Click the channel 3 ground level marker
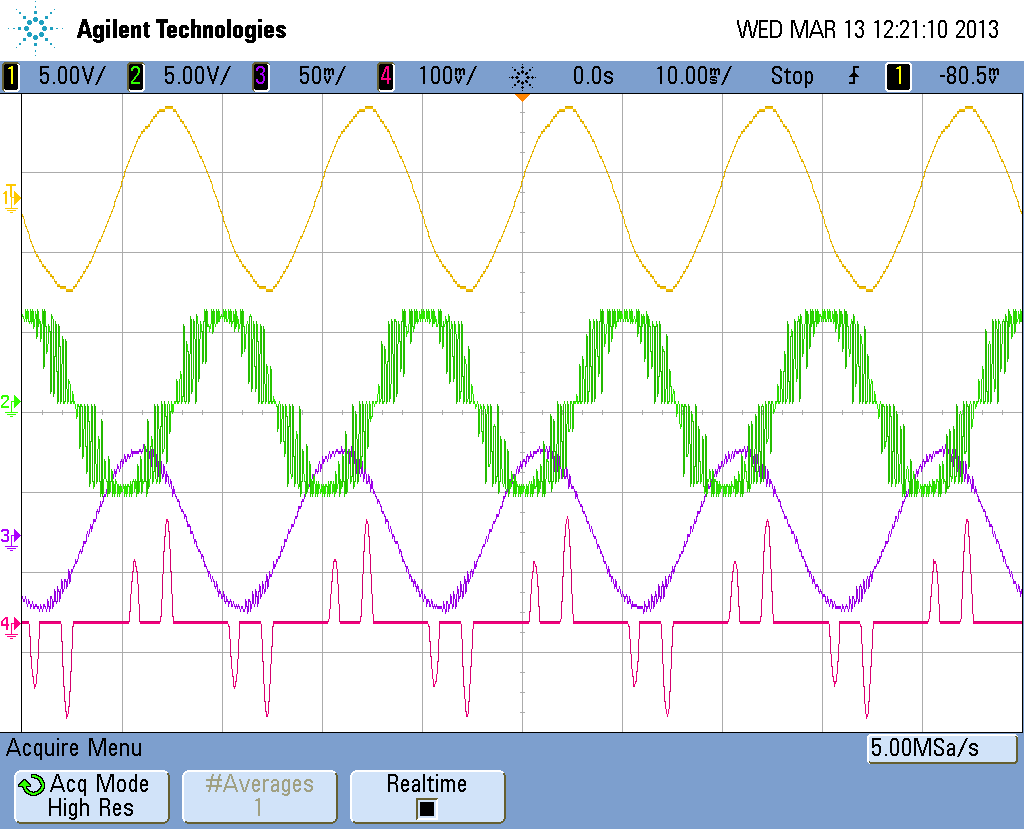This screenshot has height=829, width=1024. [10, 539]
